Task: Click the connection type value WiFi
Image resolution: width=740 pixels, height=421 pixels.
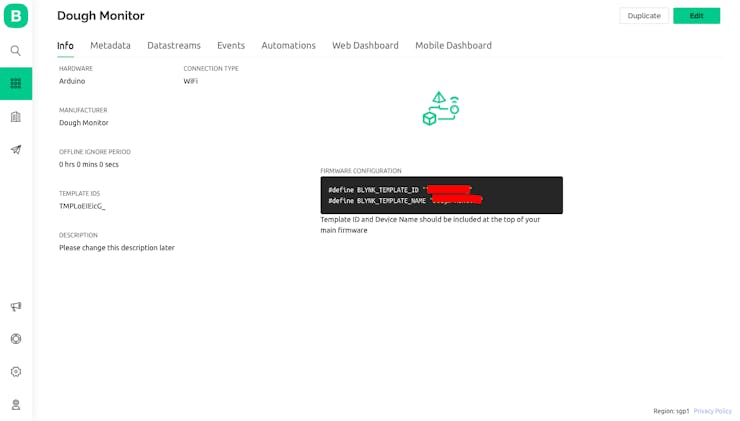Action: click(x=190, y=81)
